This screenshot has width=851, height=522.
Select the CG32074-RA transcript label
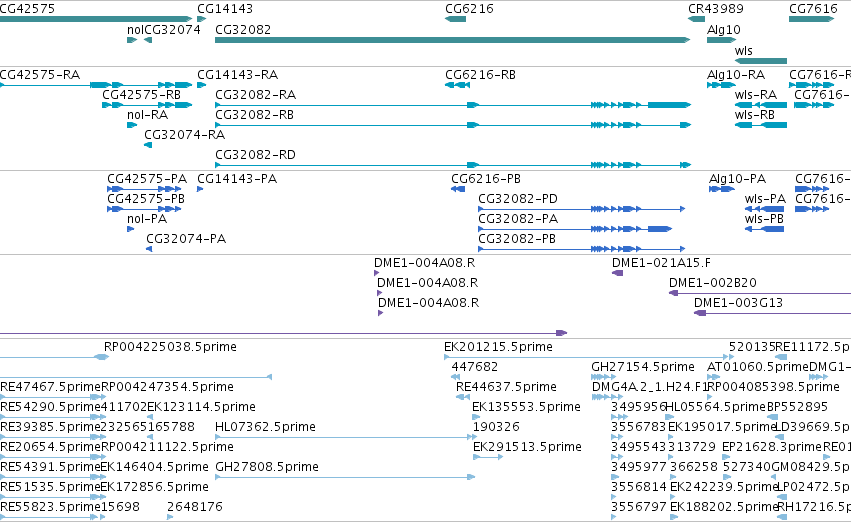[185, 135]
